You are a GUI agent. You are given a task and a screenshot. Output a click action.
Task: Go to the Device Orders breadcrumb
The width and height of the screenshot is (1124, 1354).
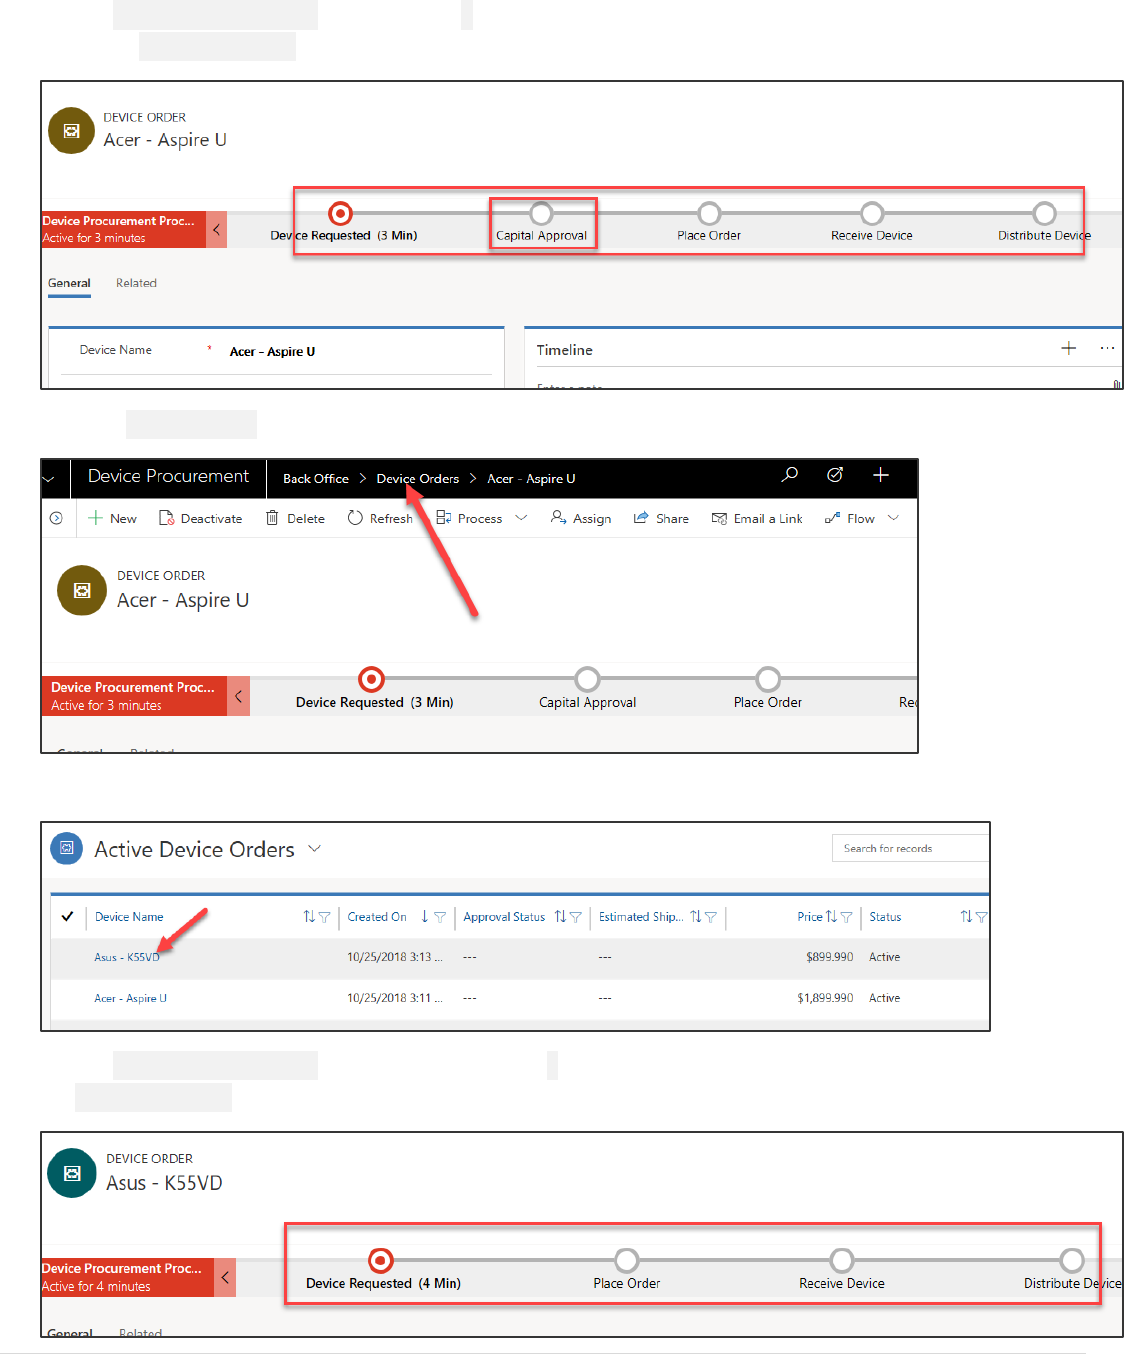pyautogui.click(x=418, y=479)
